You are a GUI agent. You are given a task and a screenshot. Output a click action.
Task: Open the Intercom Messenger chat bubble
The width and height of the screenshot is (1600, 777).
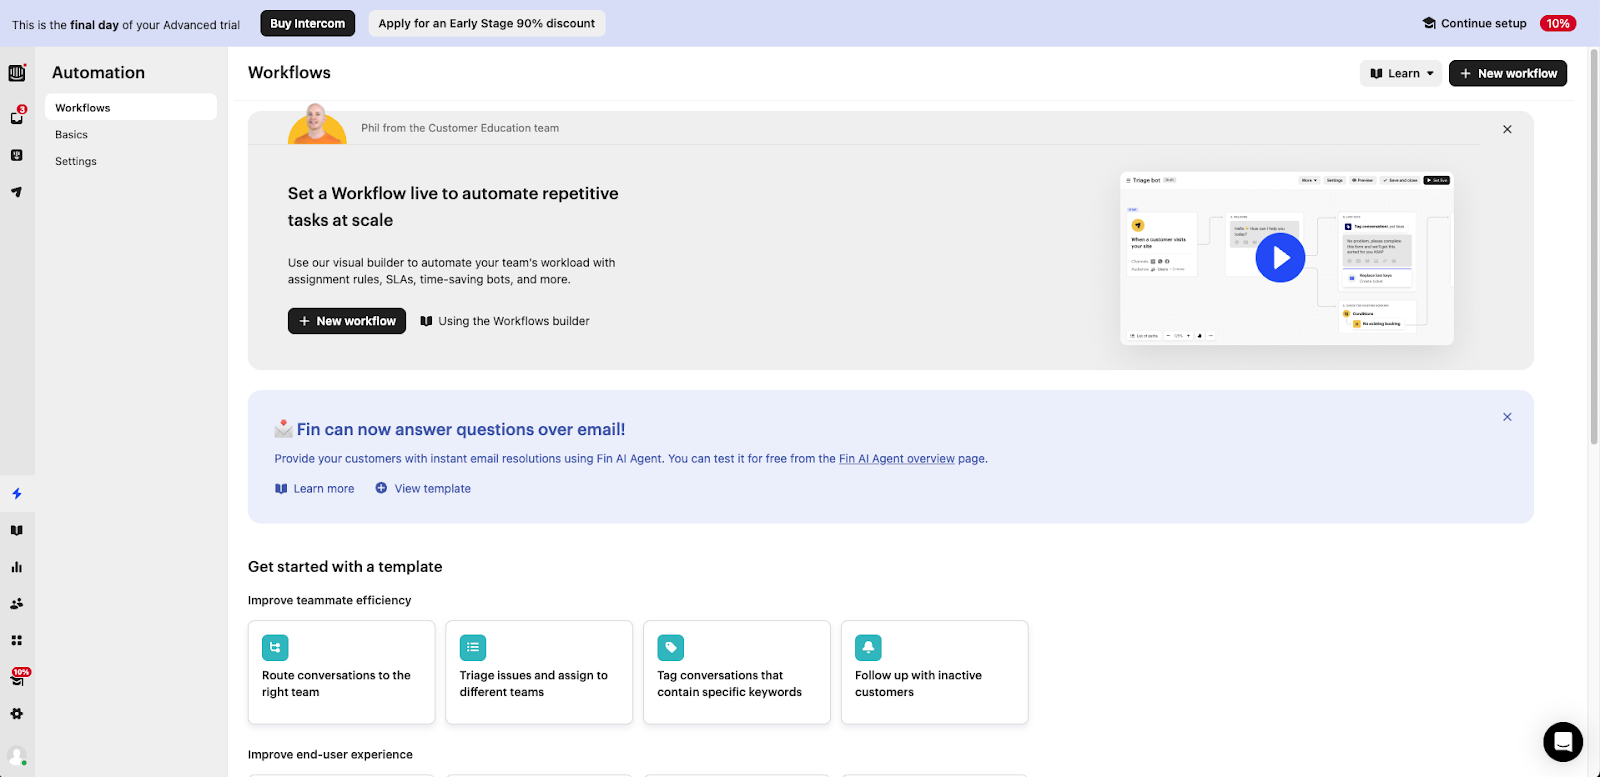pyautogui.click(x=1563, y=742)
